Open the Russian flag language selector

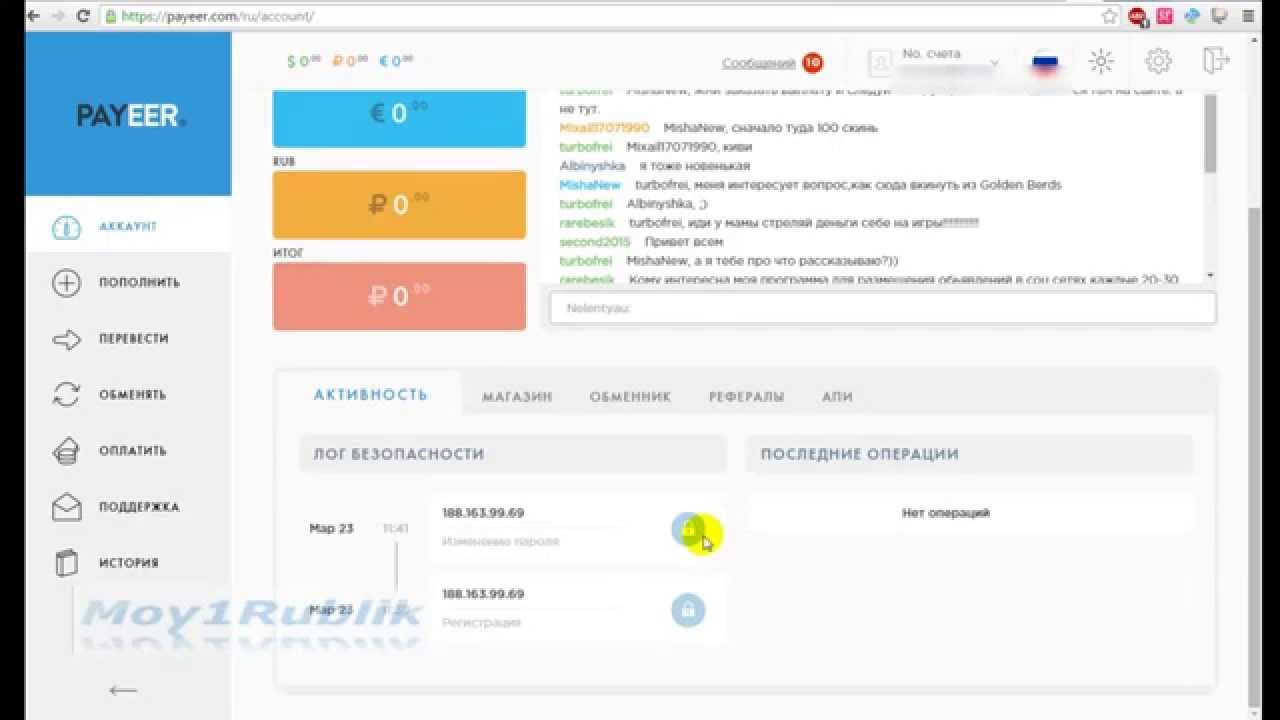(x=1045, y=63)
